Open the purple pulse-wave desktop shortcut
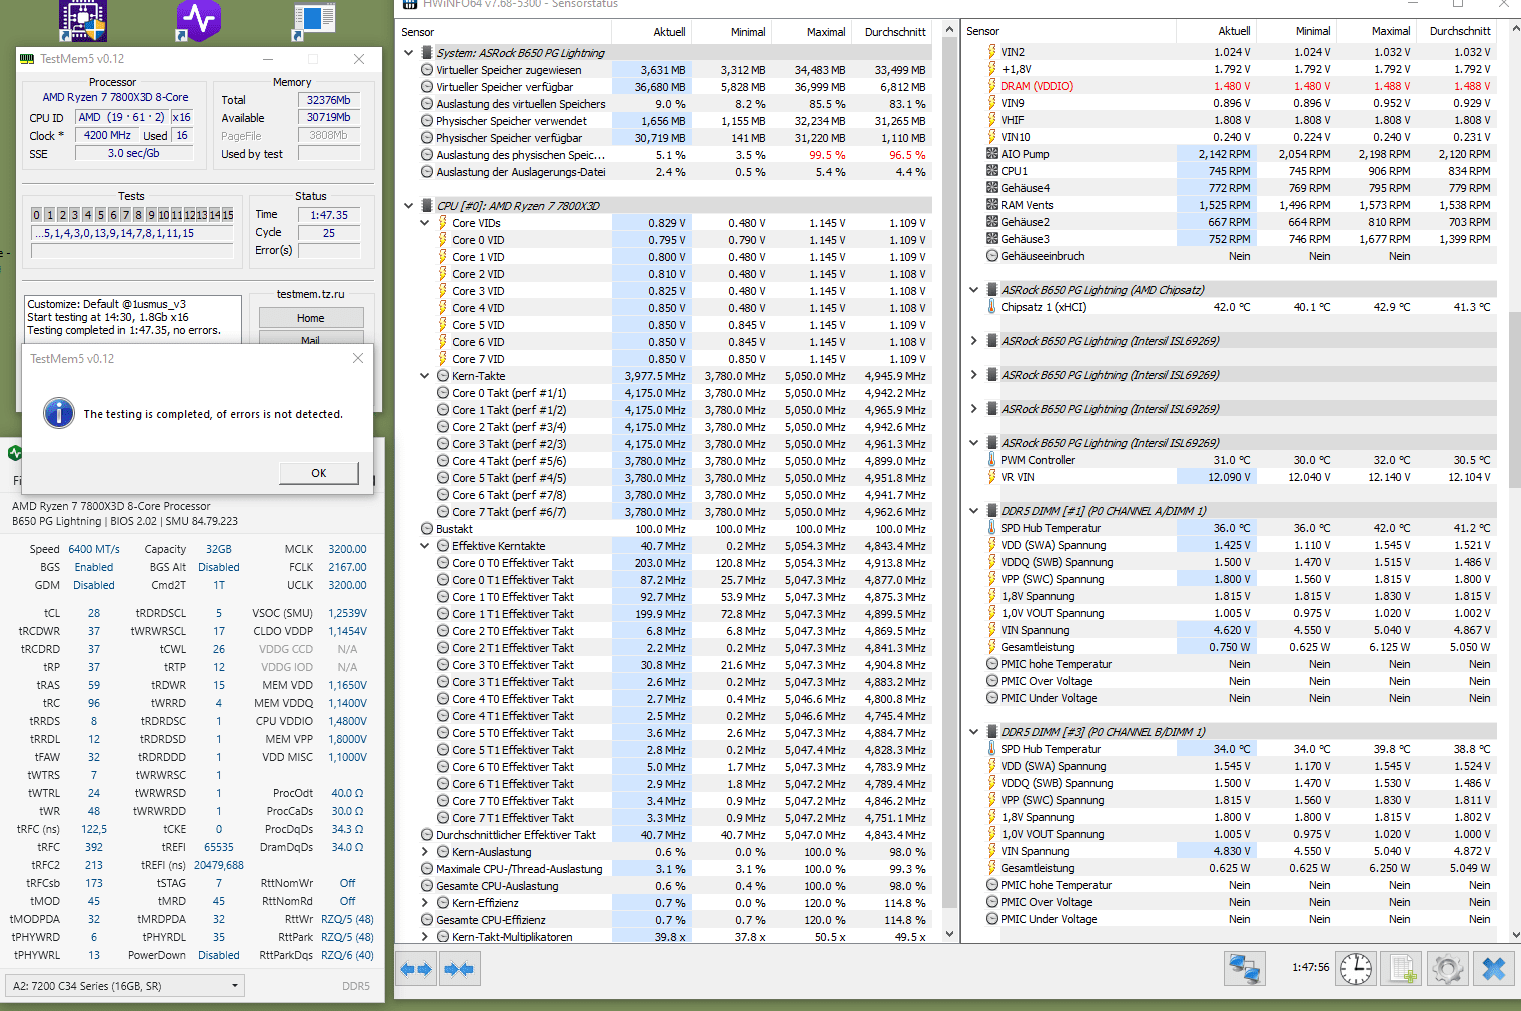Screen dimensions: 1521x1011 point(198,20)
